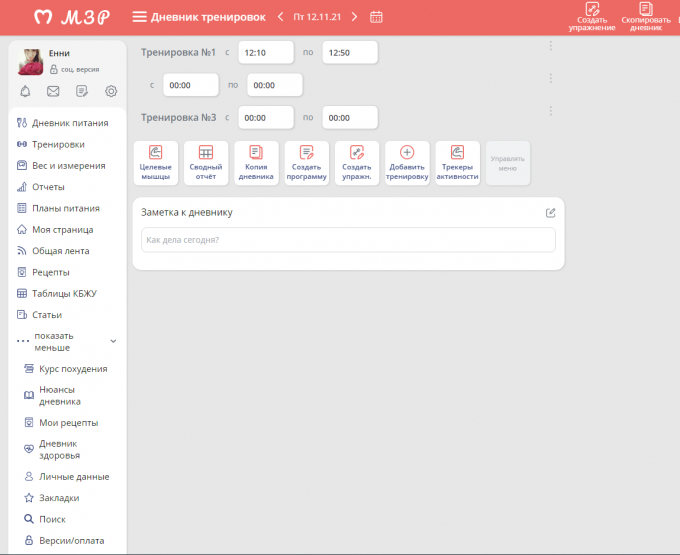Click the user avatar thumbnail

tap(30, 61)
